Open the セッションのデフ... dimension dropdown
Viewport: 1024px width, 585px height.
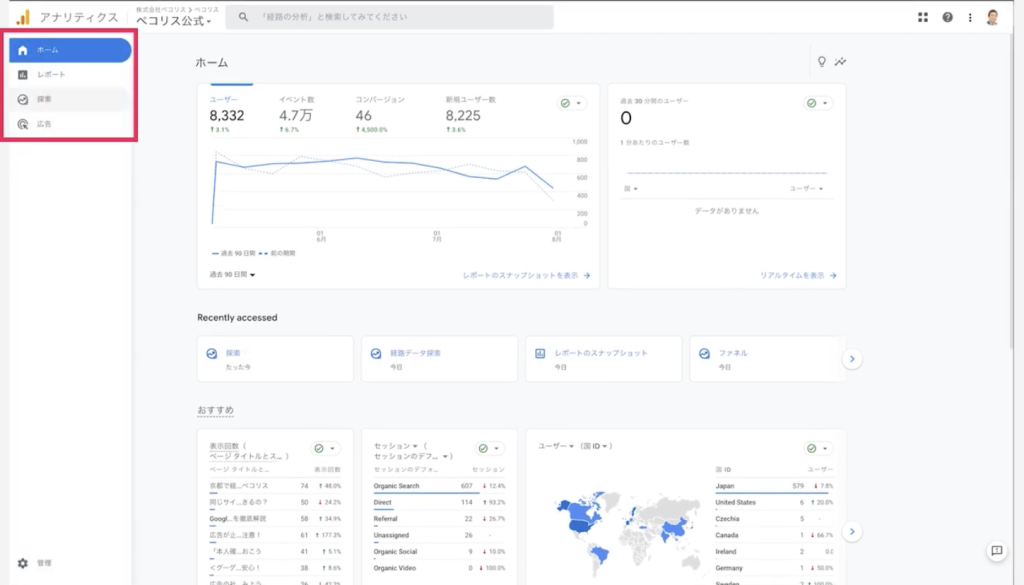(x=411, y=456)
